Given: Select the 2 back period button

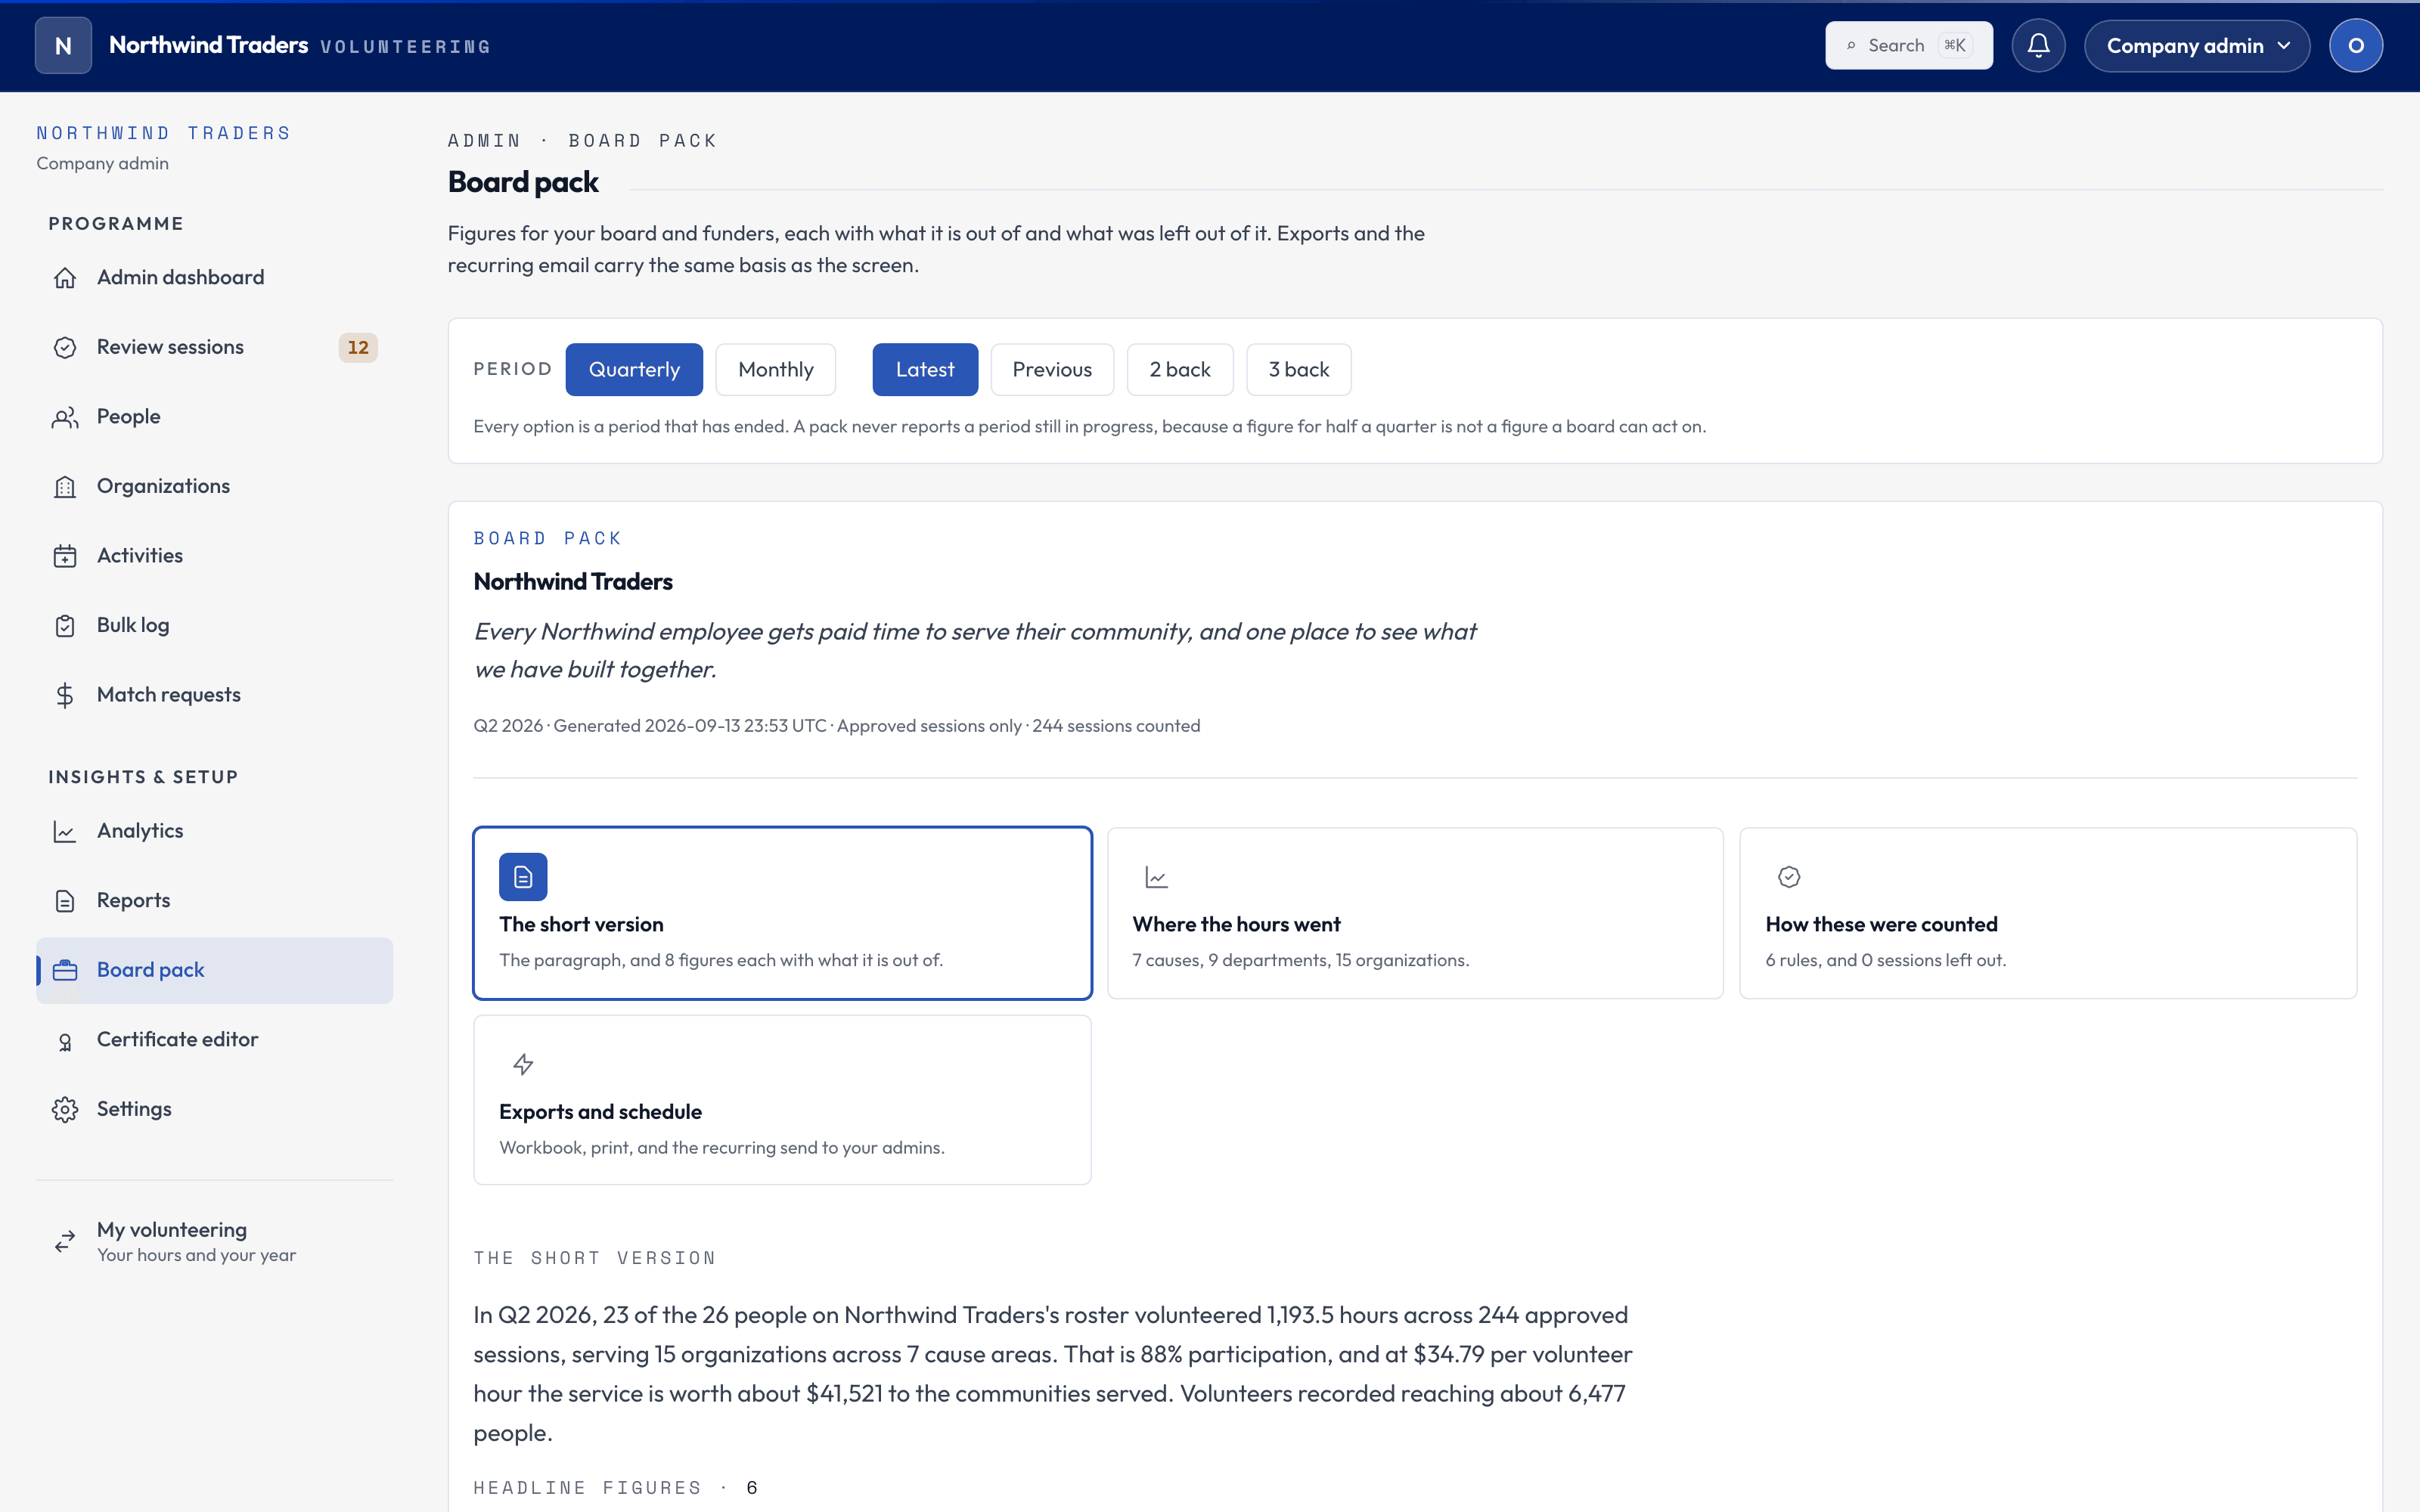Looking at the screenshot, I should [1180, 370].
